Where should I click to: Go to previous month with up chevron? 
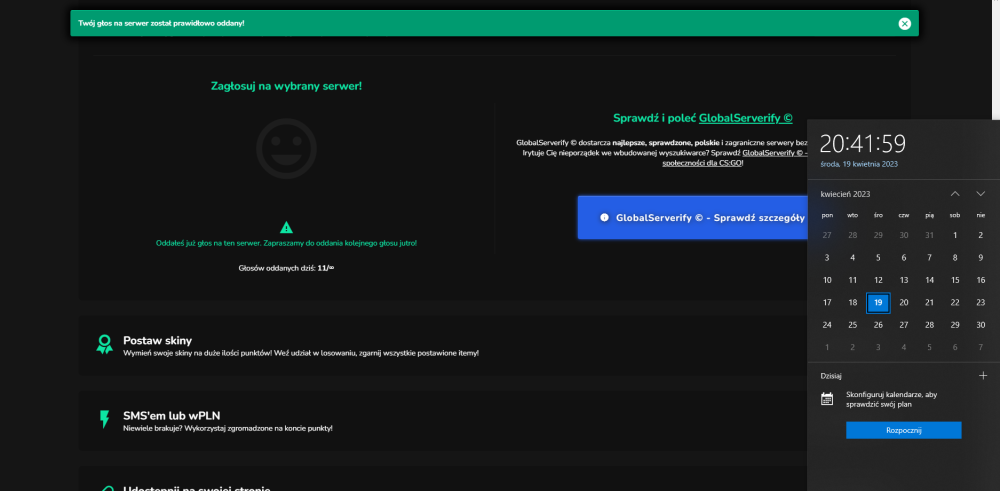[955, 194]
